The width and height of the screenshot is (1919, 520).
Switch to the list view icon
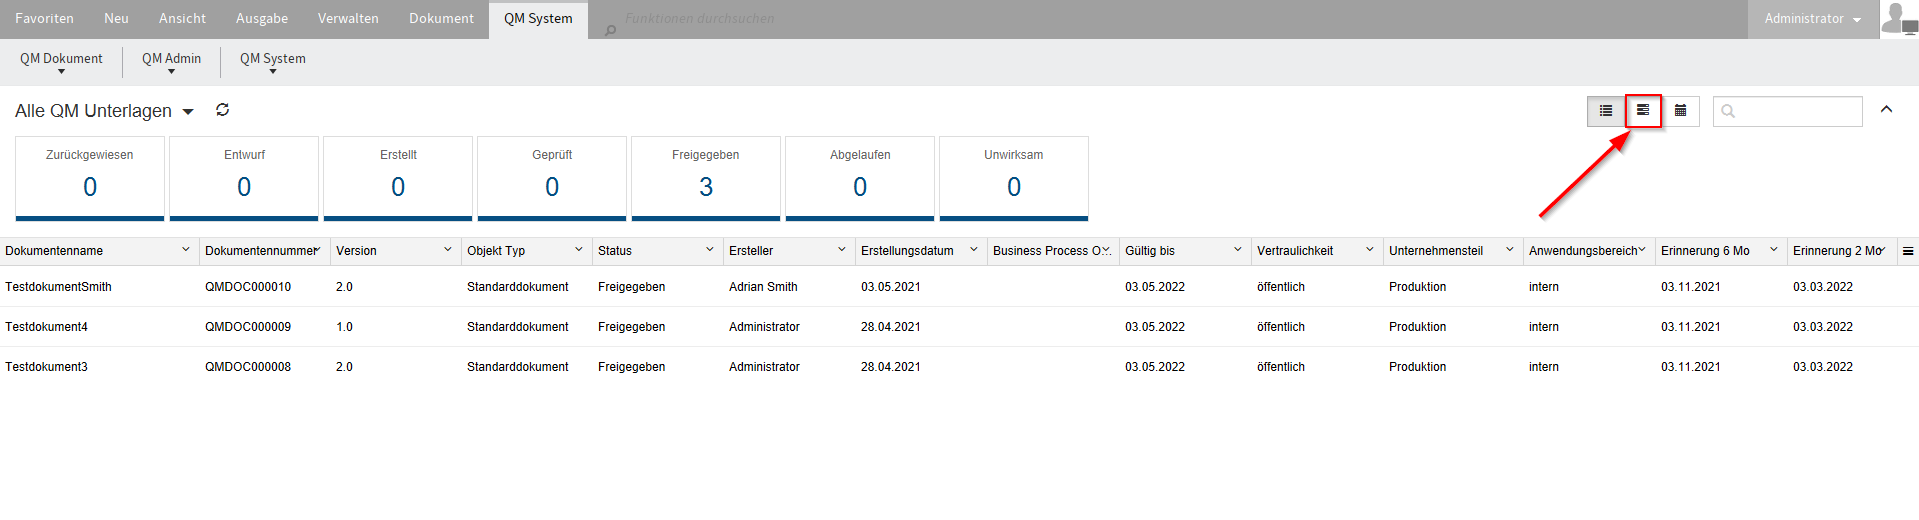pyautogui.click(x=1605, y=111)
